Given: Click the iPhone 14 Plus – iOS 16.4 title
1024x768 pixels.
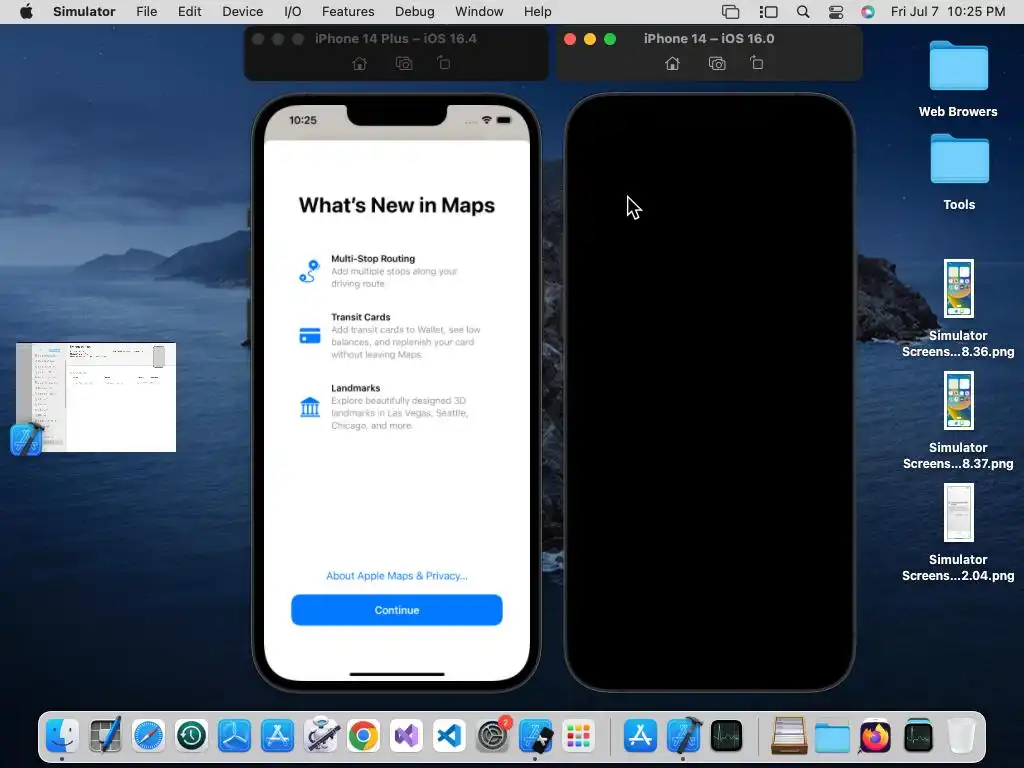Looking at the screenshot, I should point(396,39).
